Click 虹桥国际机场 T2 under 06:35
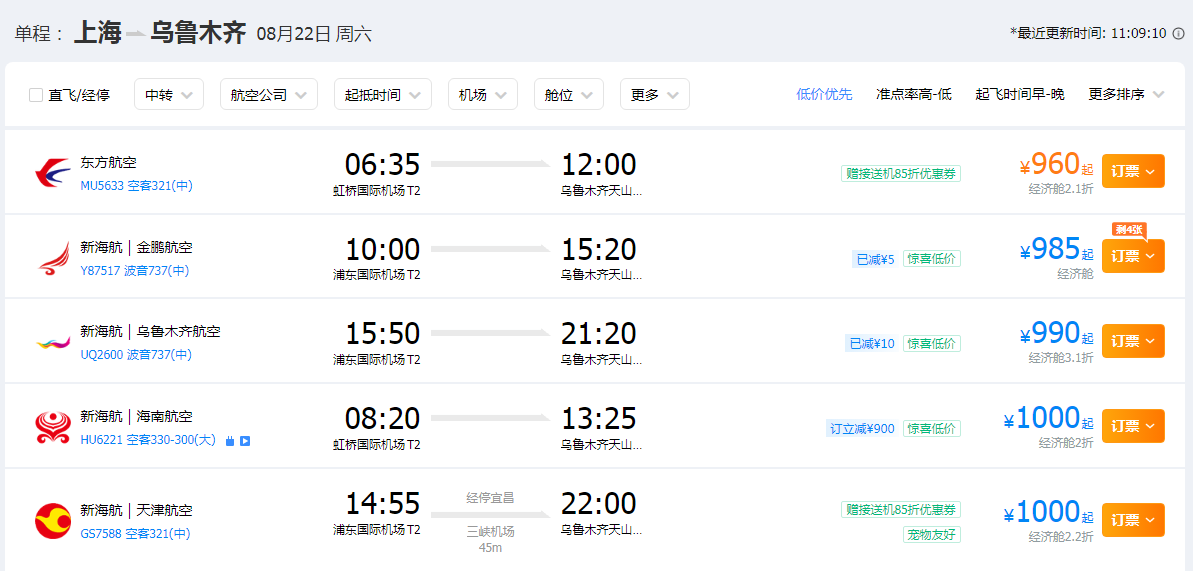 [377, 190]
